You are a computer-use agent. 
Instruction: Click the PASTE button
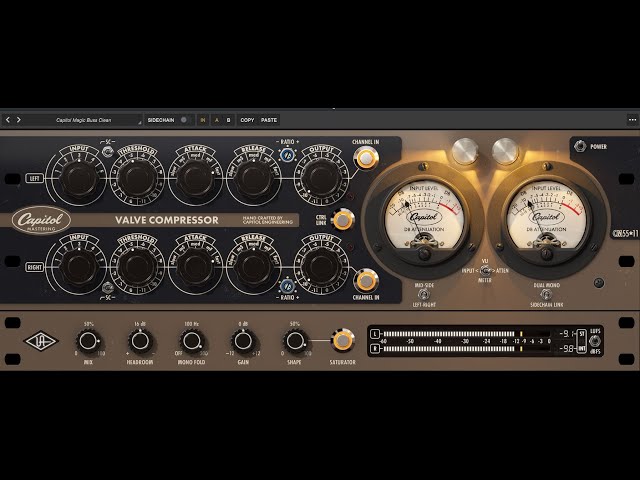(269, 120)
